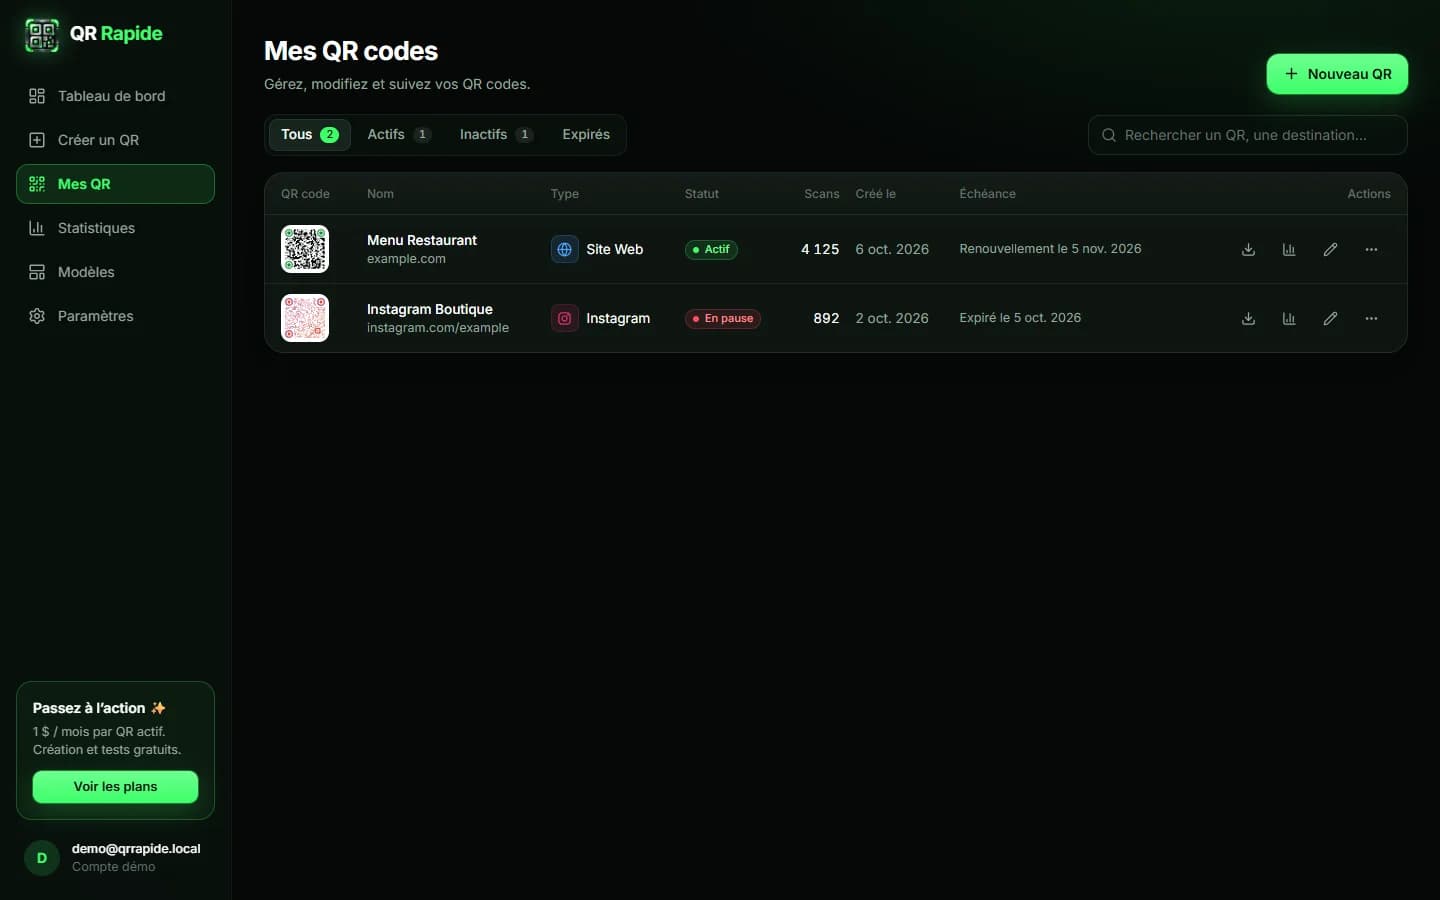
Task: Select the Inactifs filter tab
Action: [496, 134]
